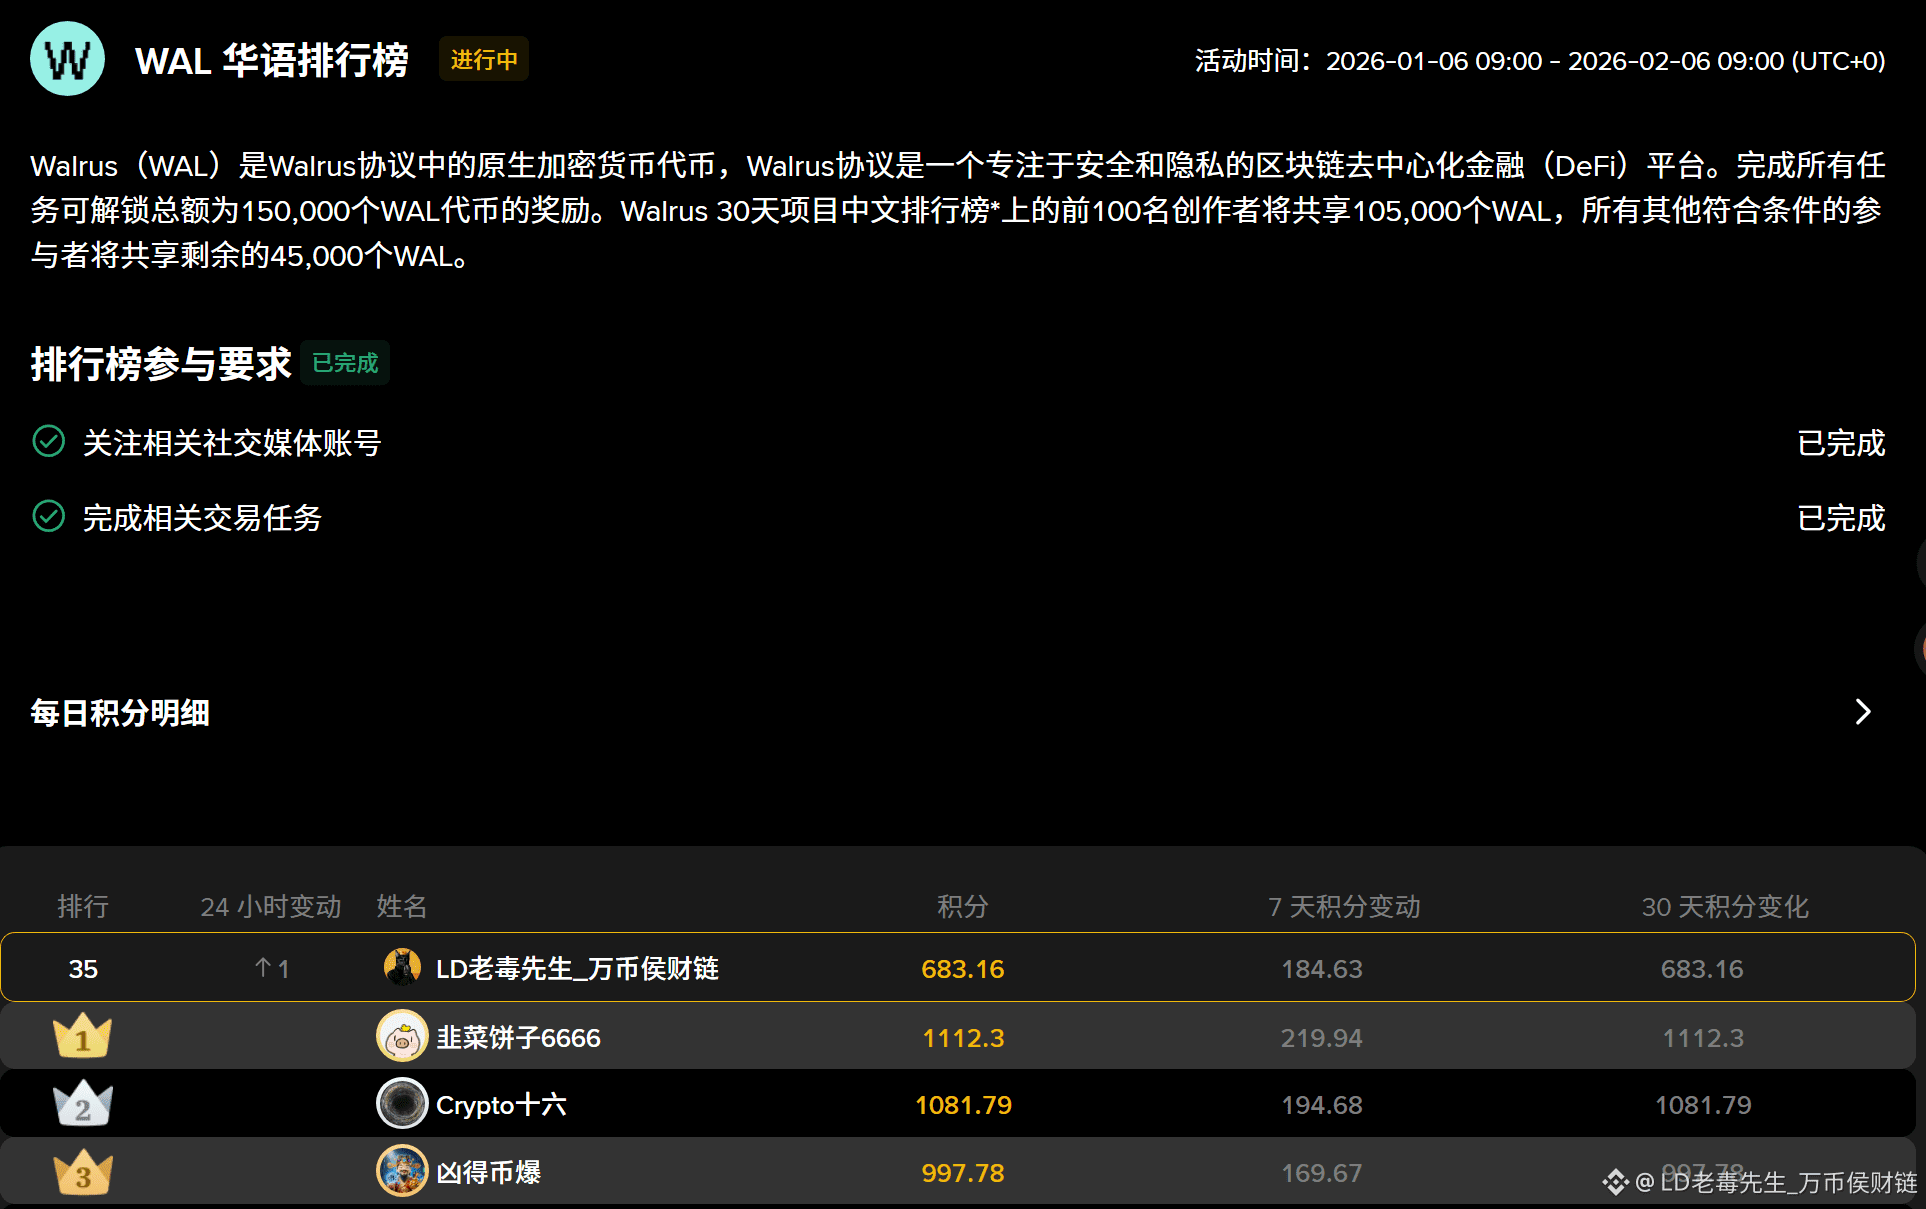Open the Crypto十六 username link
This screenshot has width=1926, height=1209.
pyautogui.click(x=501, y=1105)
